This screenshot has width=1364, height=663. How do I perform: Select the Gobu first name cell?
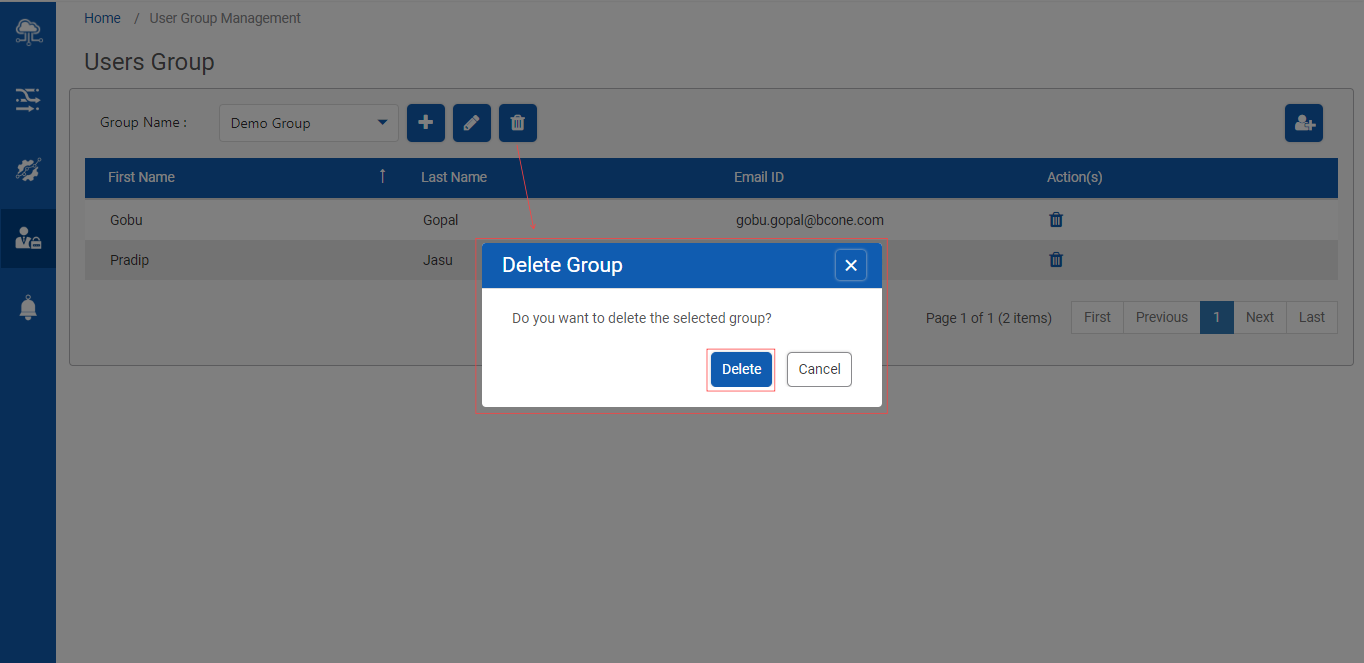126,220
